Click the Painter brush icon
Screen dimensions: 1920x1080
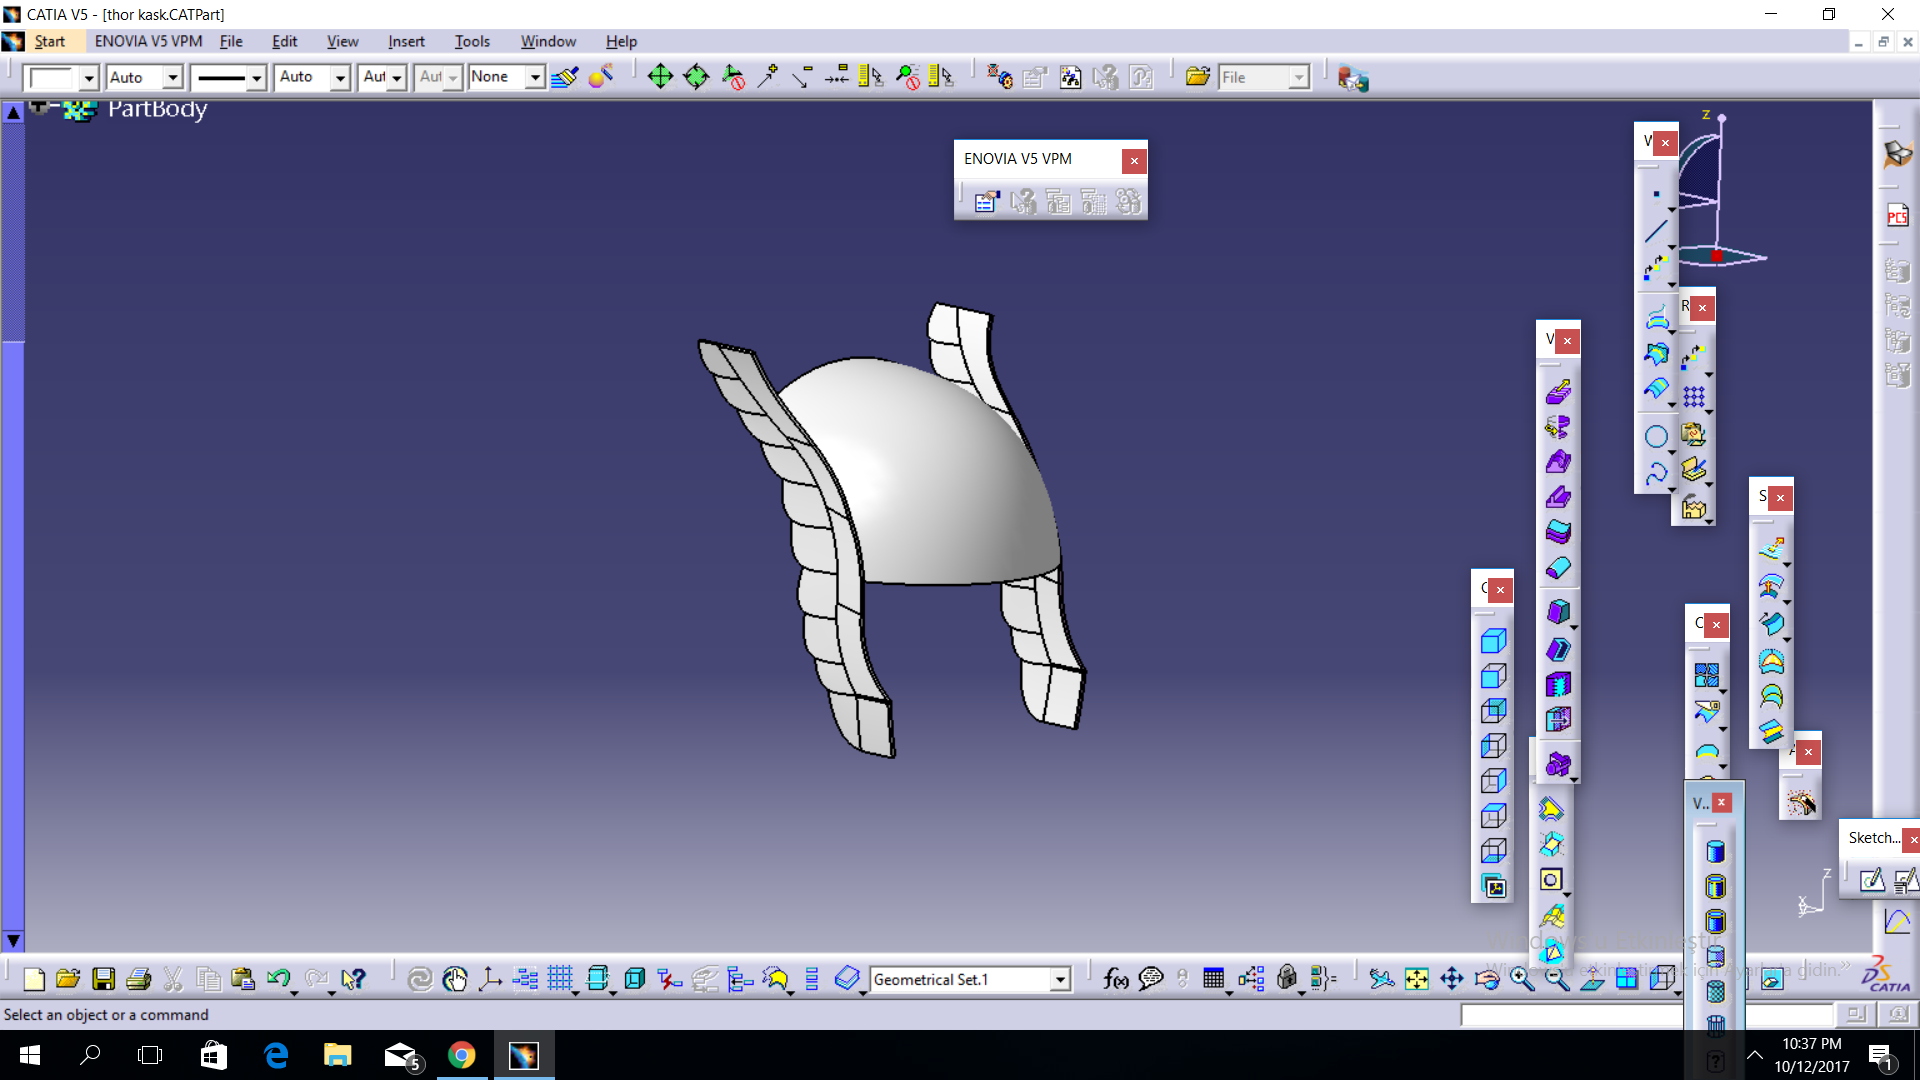tap(564, 77)
